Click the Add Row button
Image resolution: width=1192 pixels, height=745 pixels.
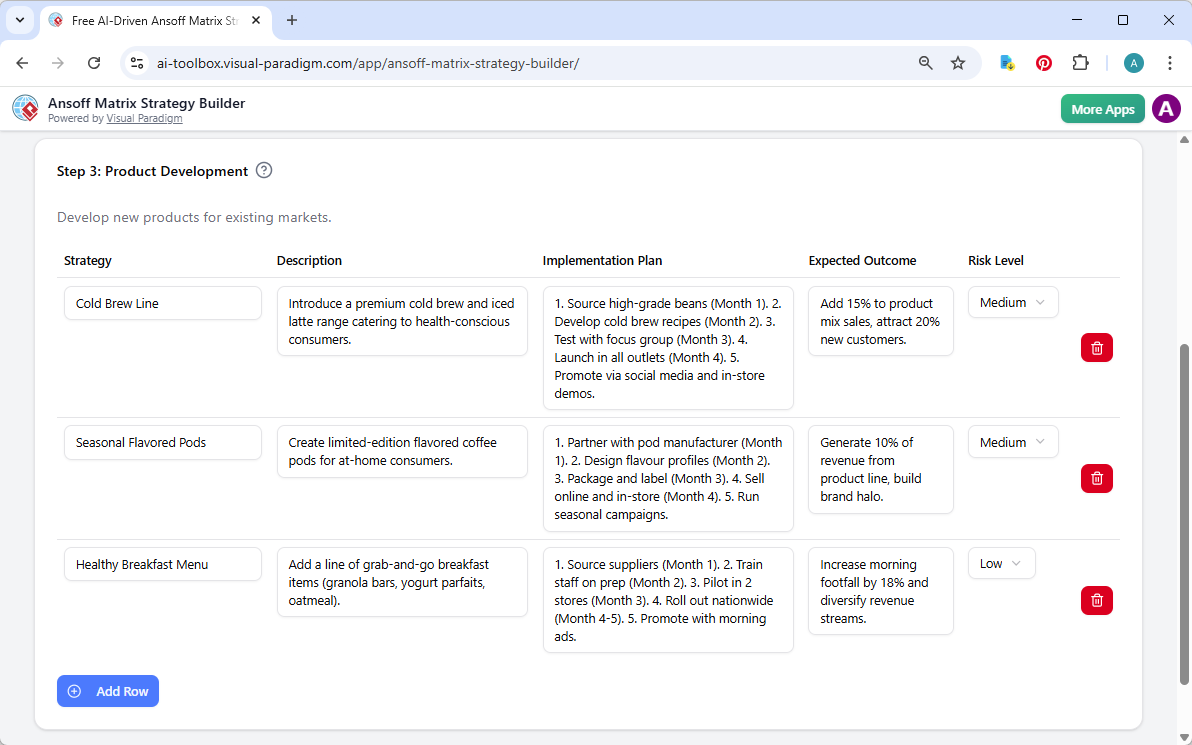[107, 691]
